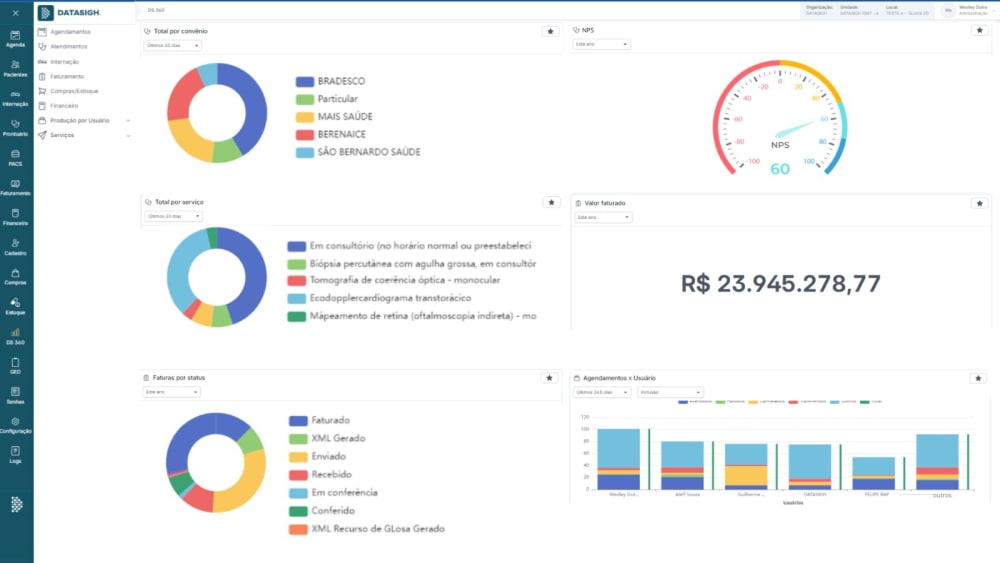Click the DS 360 breadcrumb in the top bar
The width and height of the screenshot is (1000, 563).
(x=156, y=10)
